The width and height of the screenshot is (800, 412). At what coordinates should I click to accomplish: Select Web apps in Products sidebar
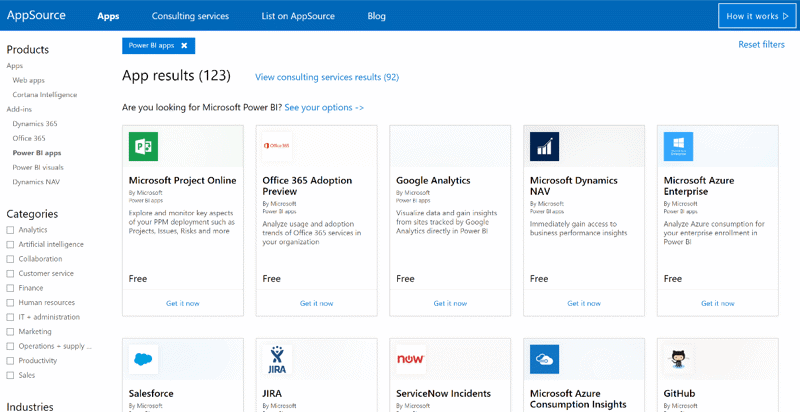[29, 80]
